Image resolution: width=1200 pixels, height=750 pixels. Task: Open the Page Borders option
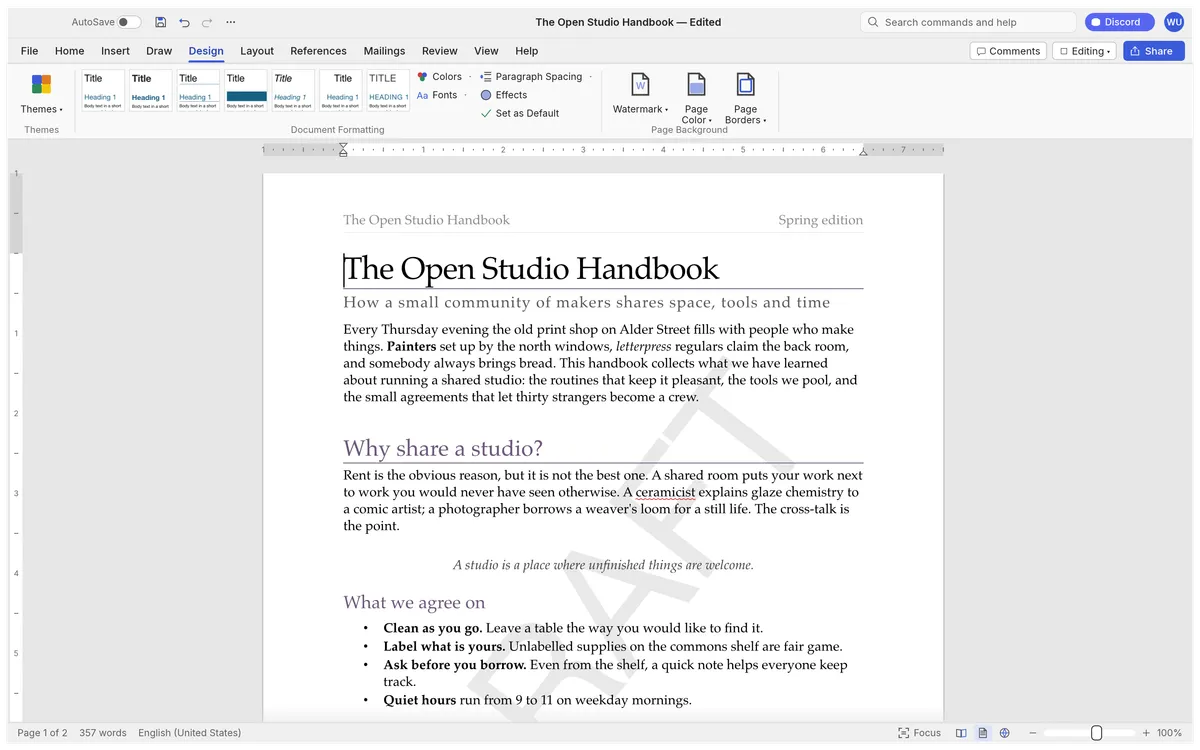coord(745,98)
